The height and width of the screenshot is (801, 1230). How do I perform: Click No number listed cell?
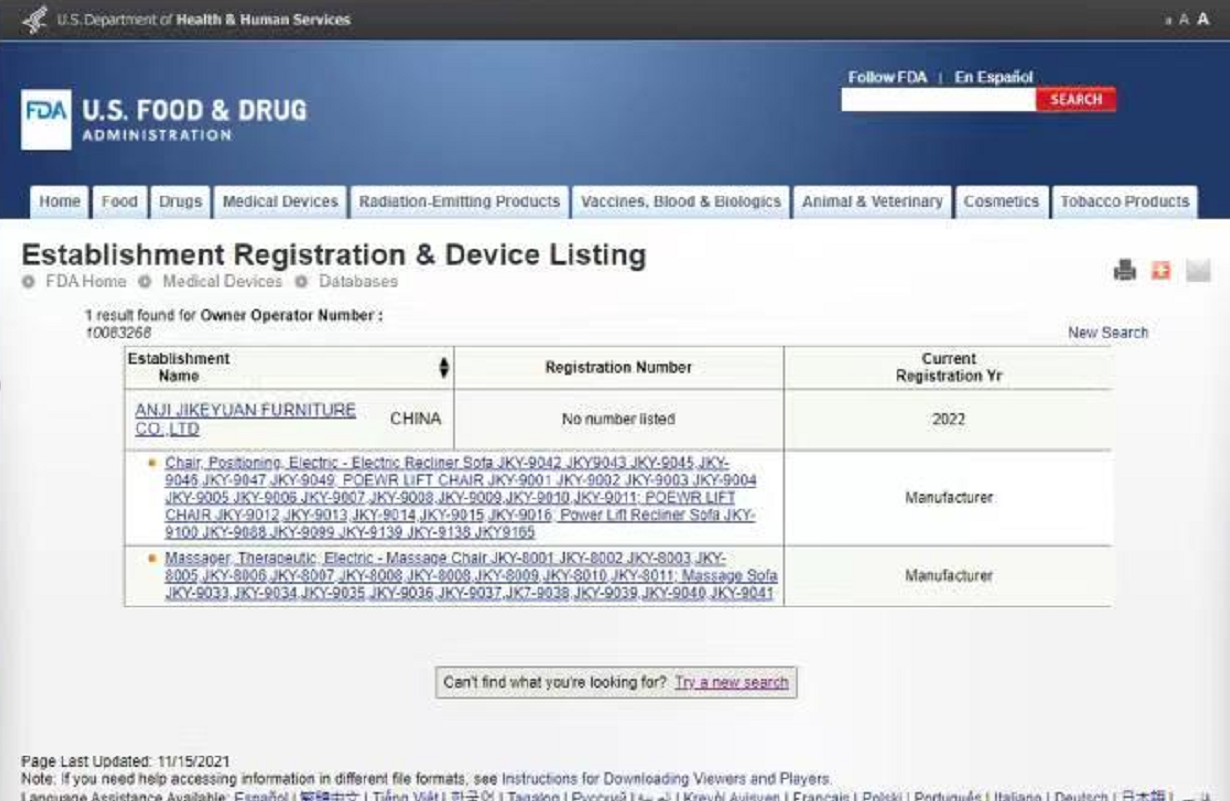pyautogui.click(x=618, y=420)
